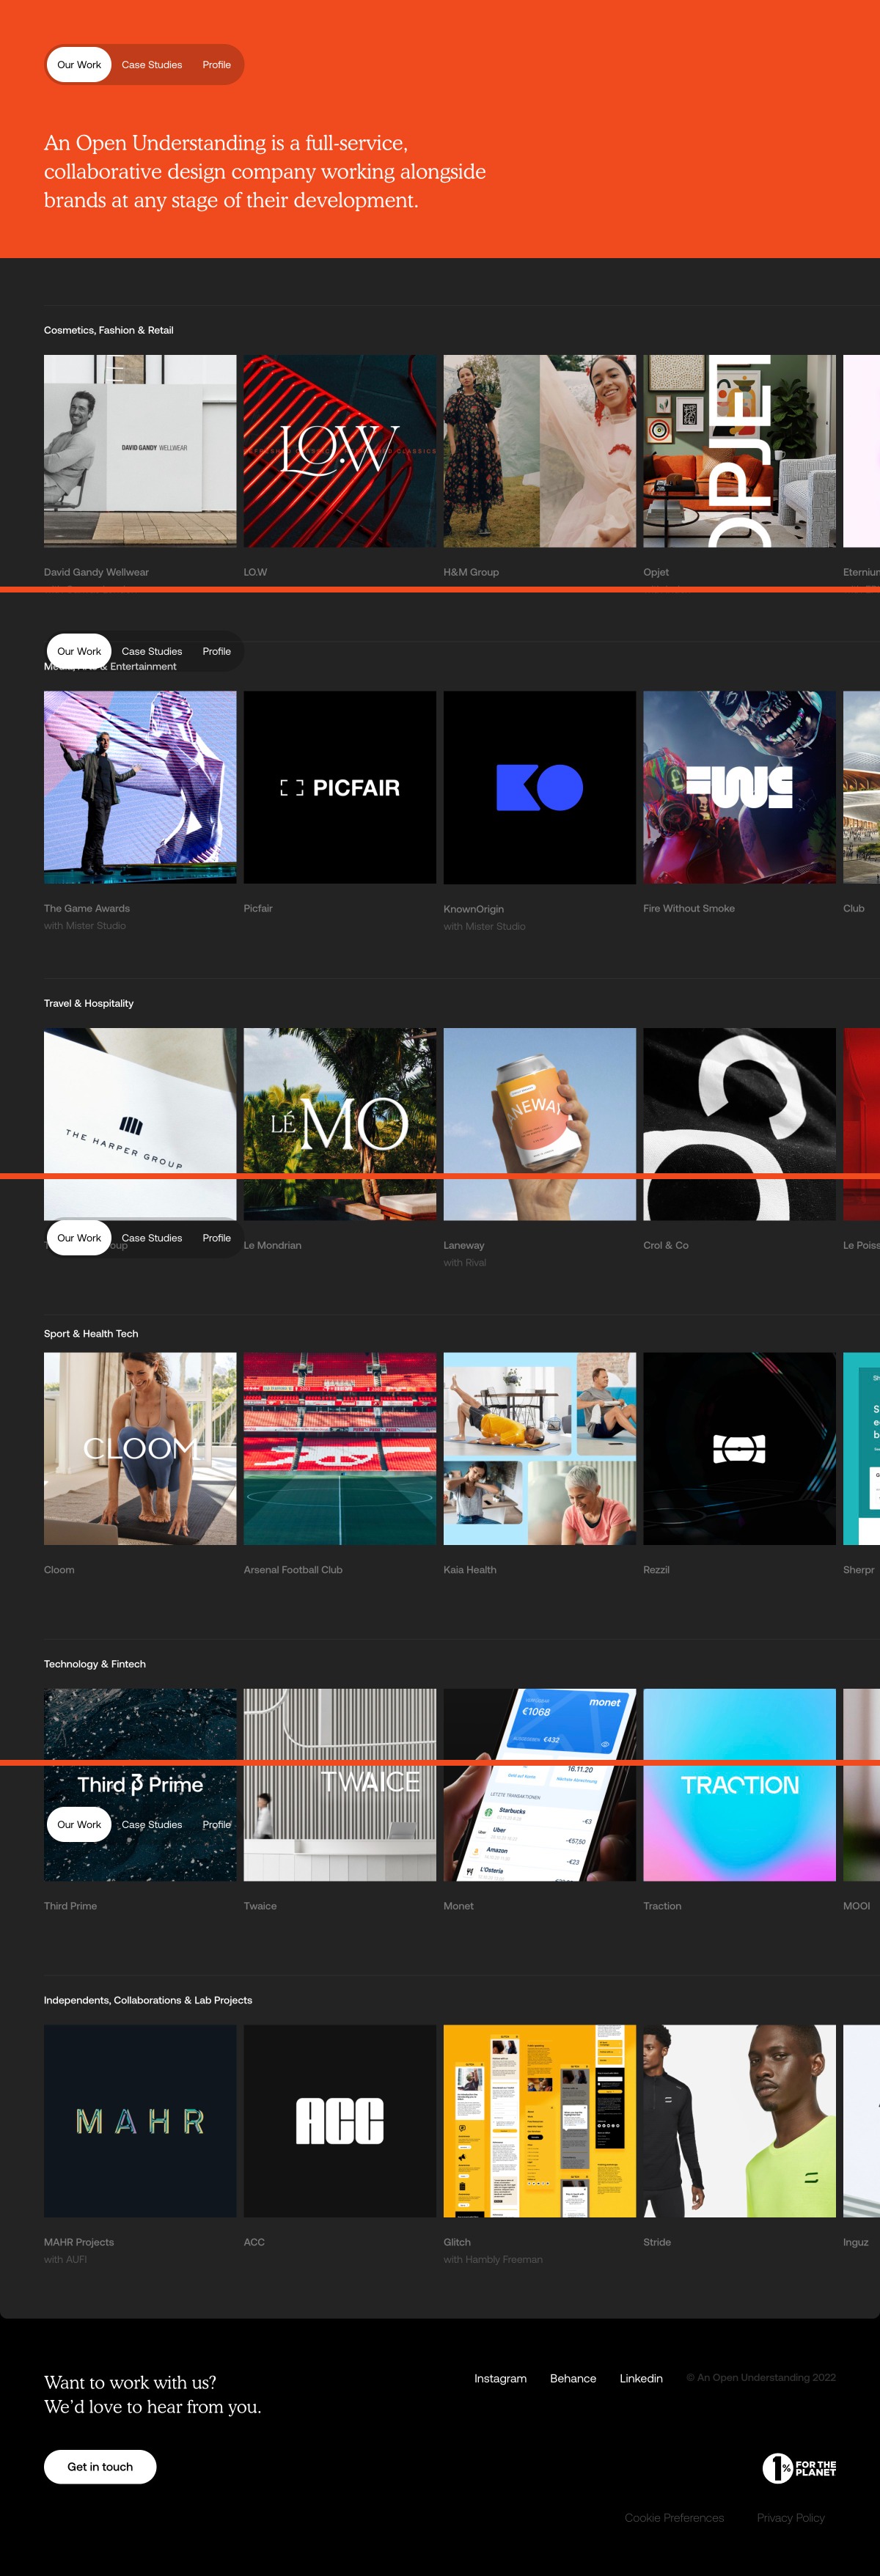The image size is (880, 2576).
Task: Open the Opjet interior project image
Action: 739,451
